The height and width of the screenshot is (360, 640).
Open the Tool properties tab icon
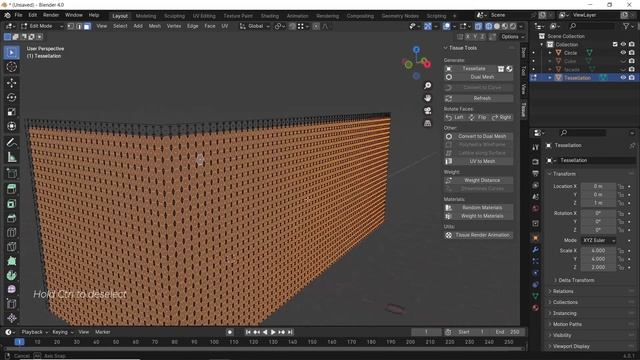(x=536, y=147)
